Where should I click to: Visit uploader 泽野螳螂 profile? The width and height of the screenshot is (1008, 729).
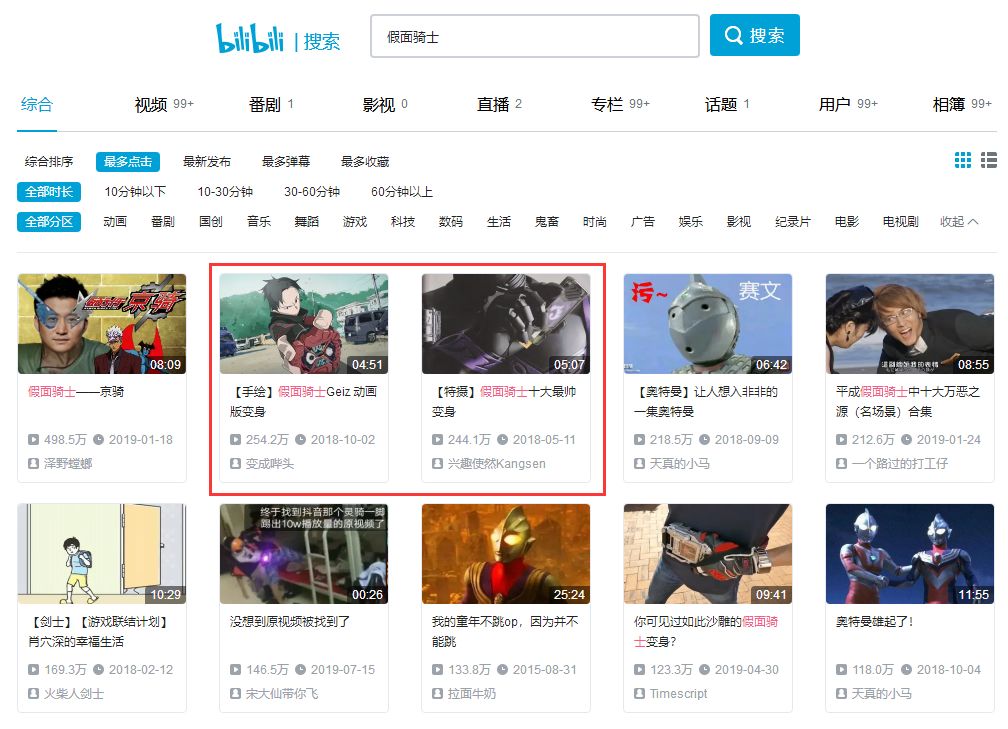[x=68, y=464]
